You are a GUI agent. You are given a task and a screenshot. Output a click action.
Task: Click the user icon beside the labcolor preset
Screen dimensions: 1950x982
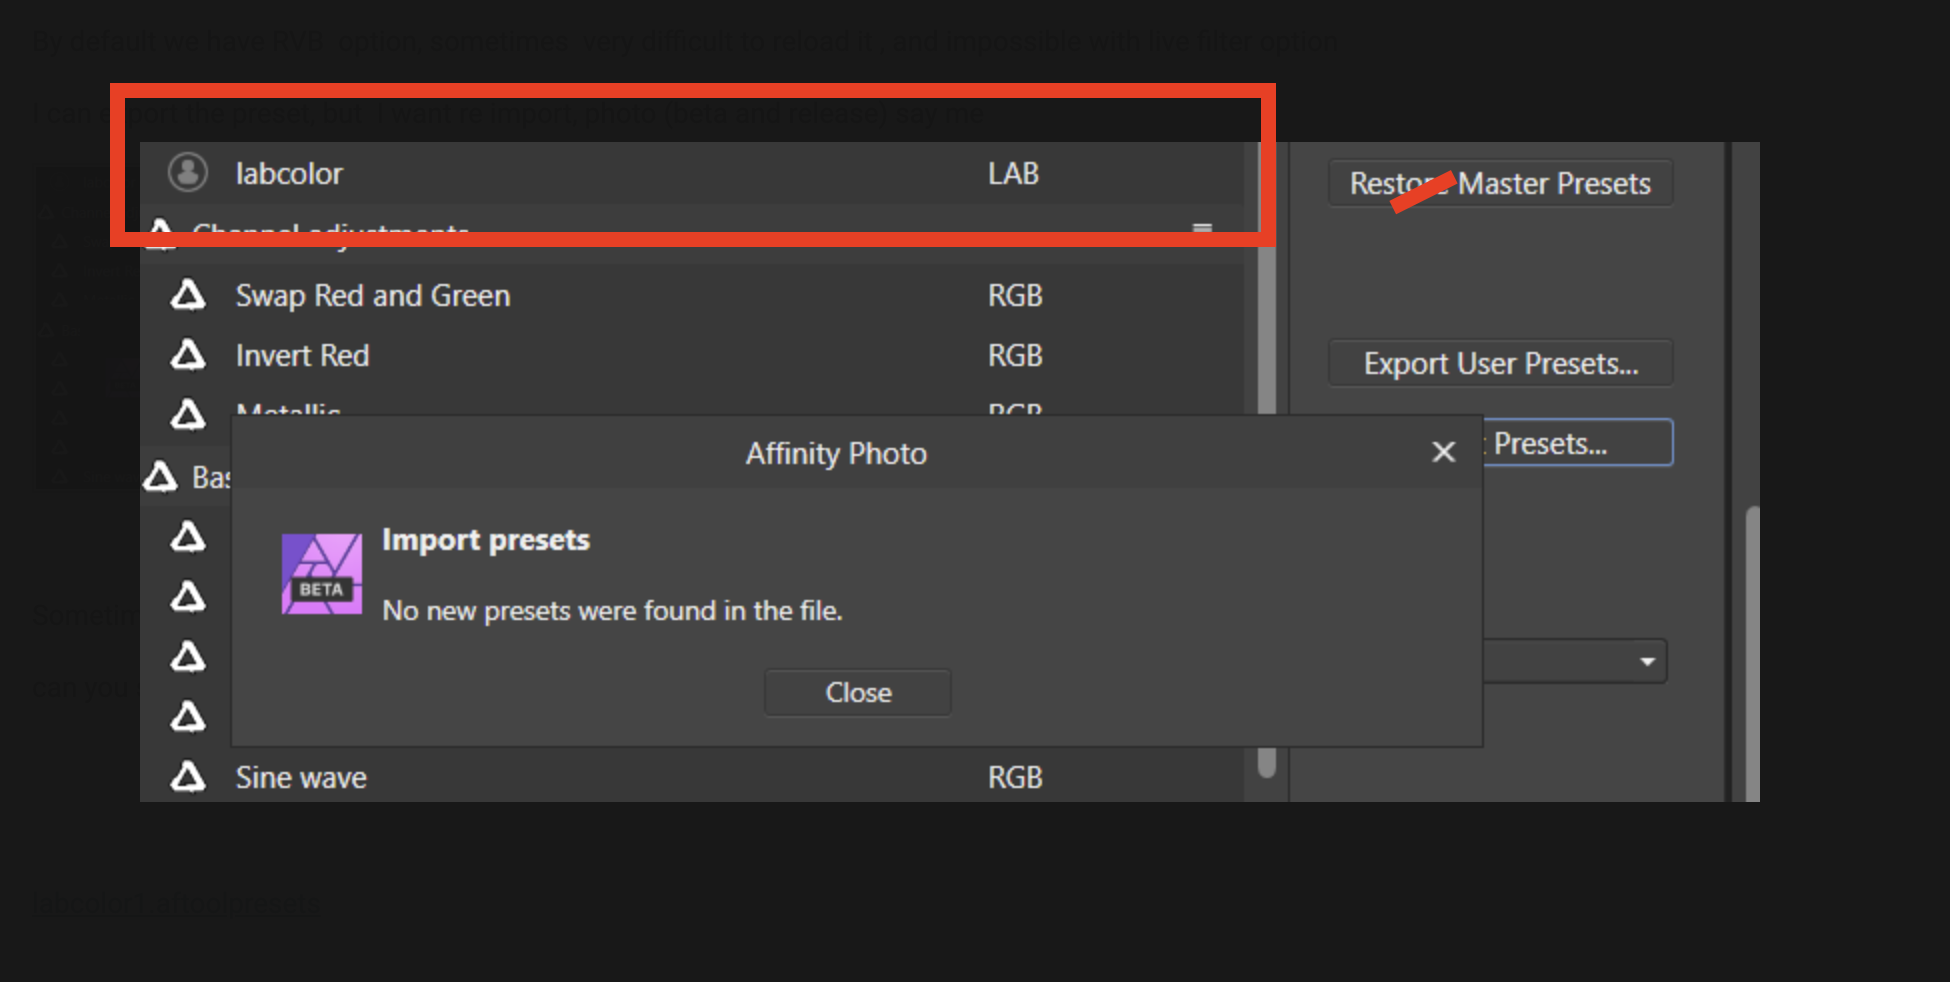point(188,172)
